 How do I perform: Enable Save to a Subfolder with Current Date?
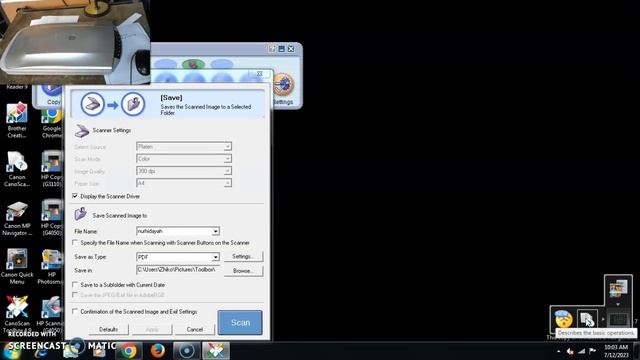[75, 285]
